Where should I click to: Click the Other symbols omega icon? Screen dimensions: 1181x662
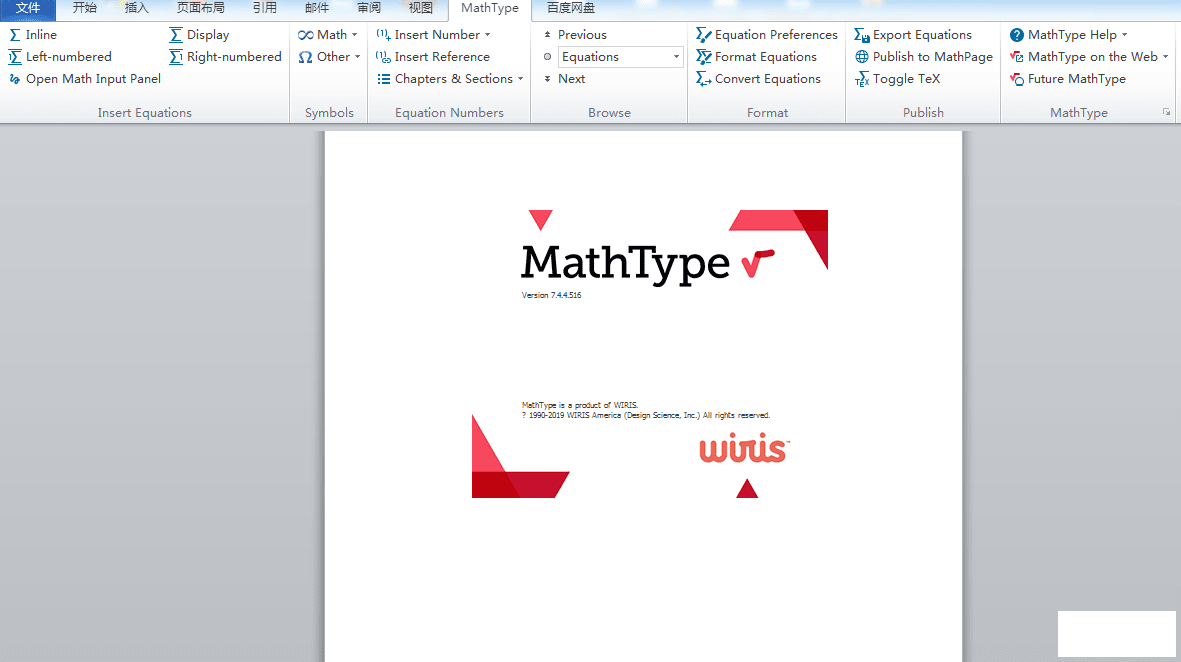pyautogui.click(x=305, y=57)
